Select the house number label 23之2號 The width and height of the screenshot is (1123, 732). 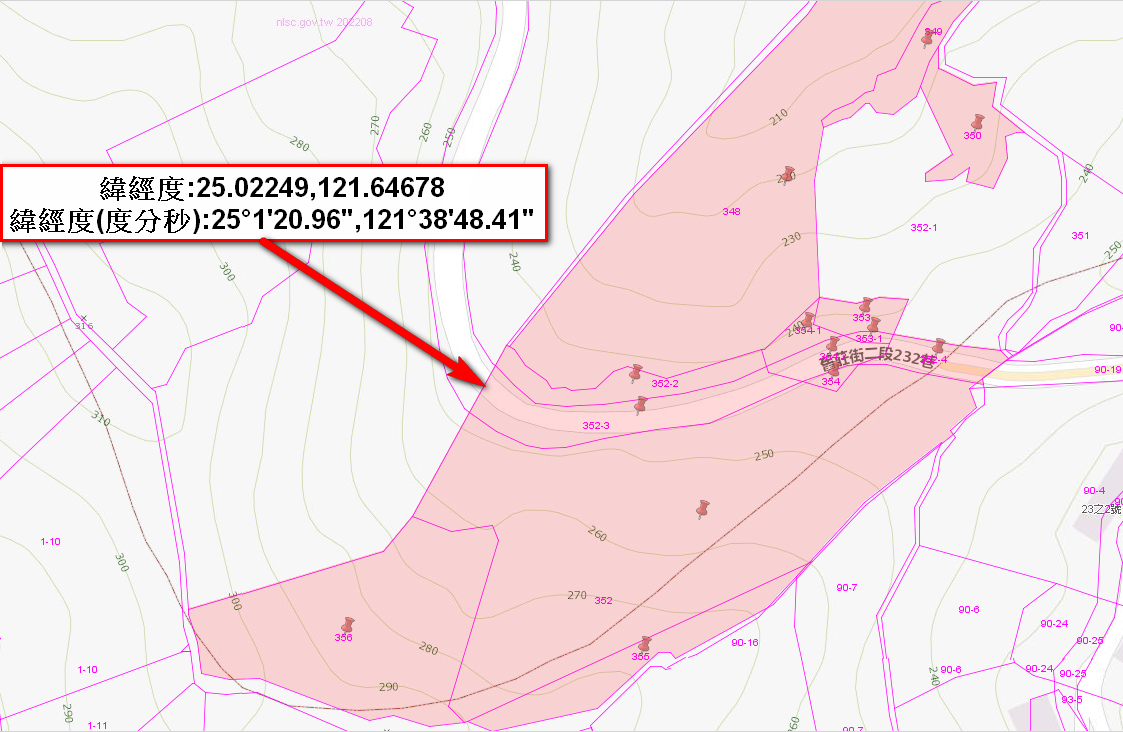pyautogui.click(x=1102, y=509)
